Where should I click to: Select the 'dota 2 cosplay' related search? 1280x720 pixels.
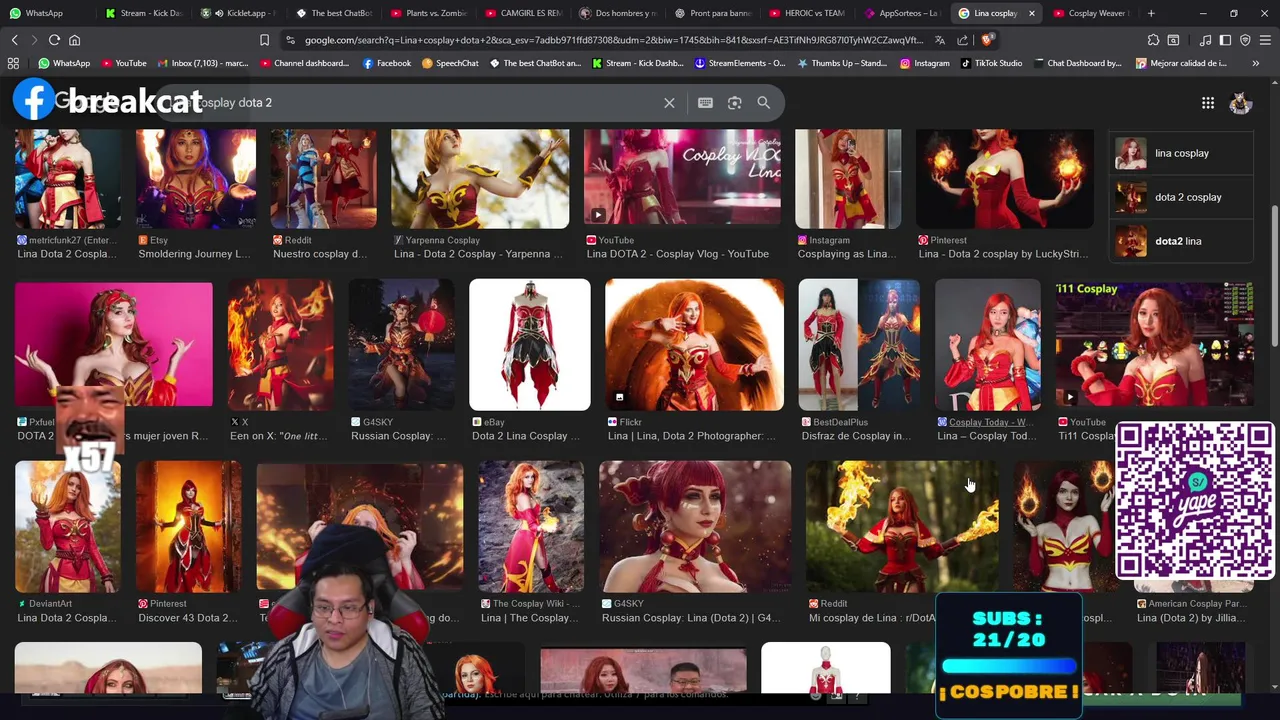(x=1182, y=197)
